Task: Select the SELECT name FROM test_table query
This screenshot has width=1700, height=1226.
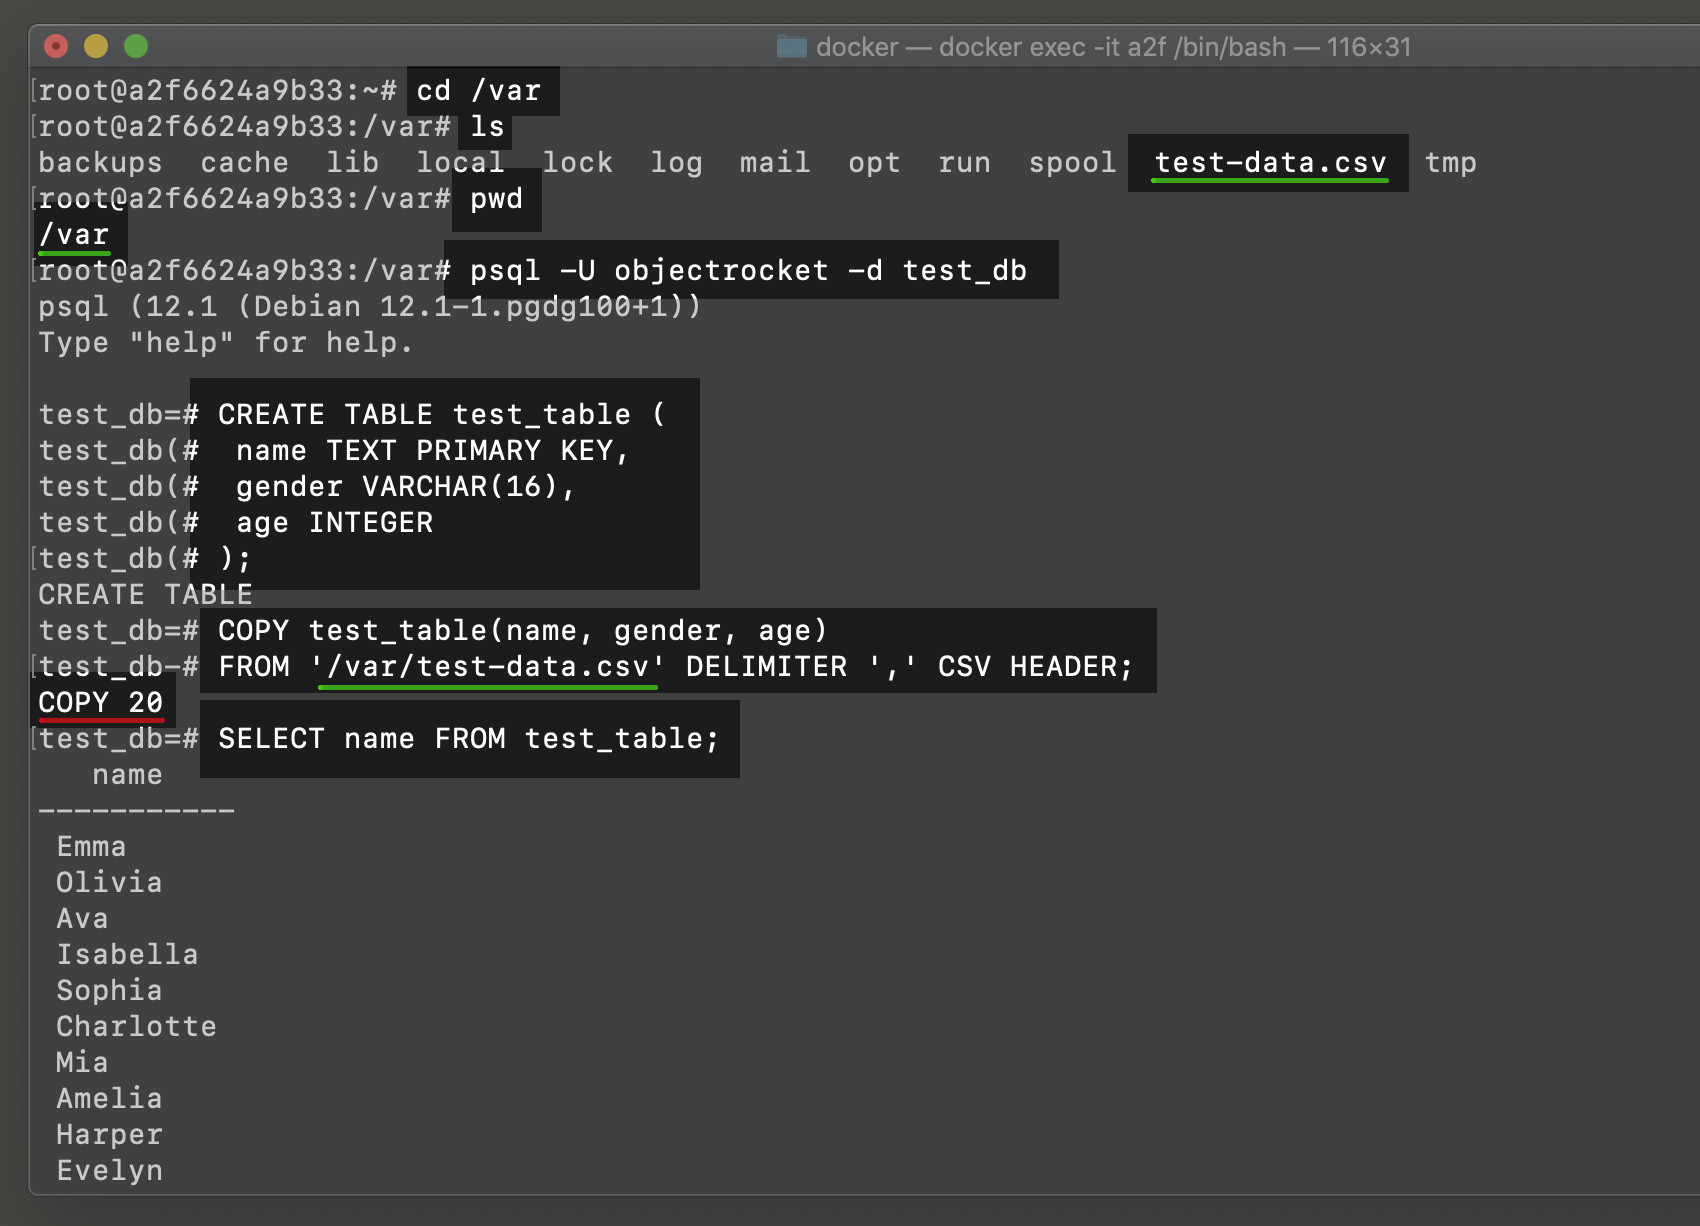Action: [468, 739]
